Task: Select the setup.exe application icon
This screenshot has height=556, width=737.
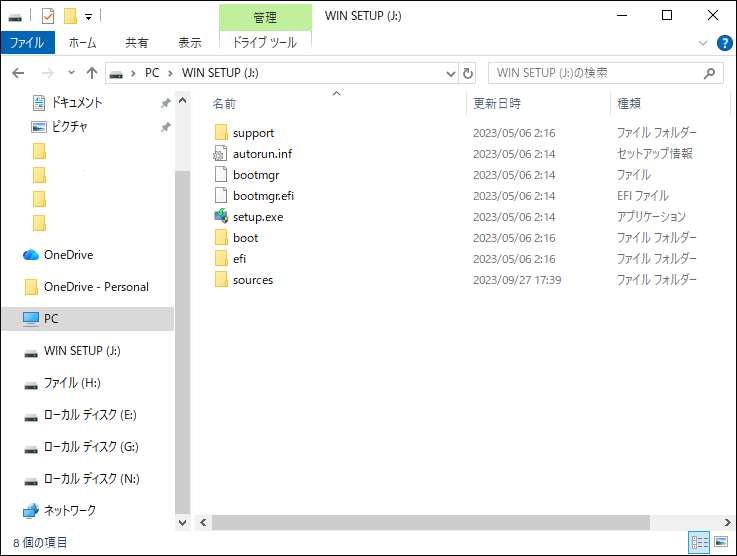Action: pos(221,216)
